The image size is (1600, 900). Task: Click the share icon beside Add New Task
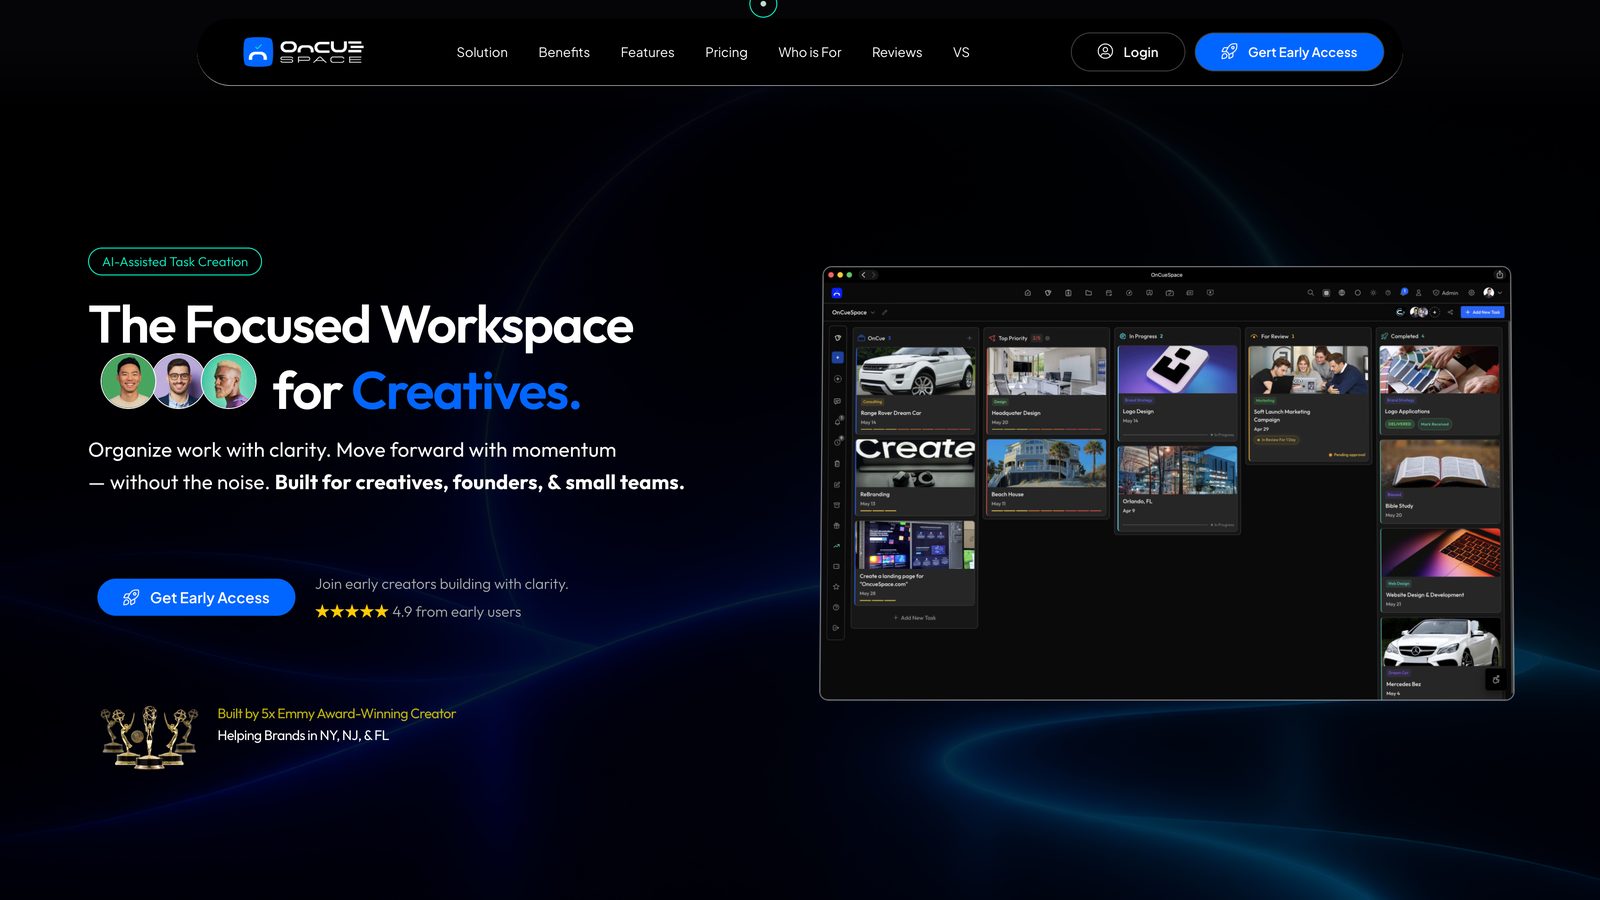[x=1450, y=312]
